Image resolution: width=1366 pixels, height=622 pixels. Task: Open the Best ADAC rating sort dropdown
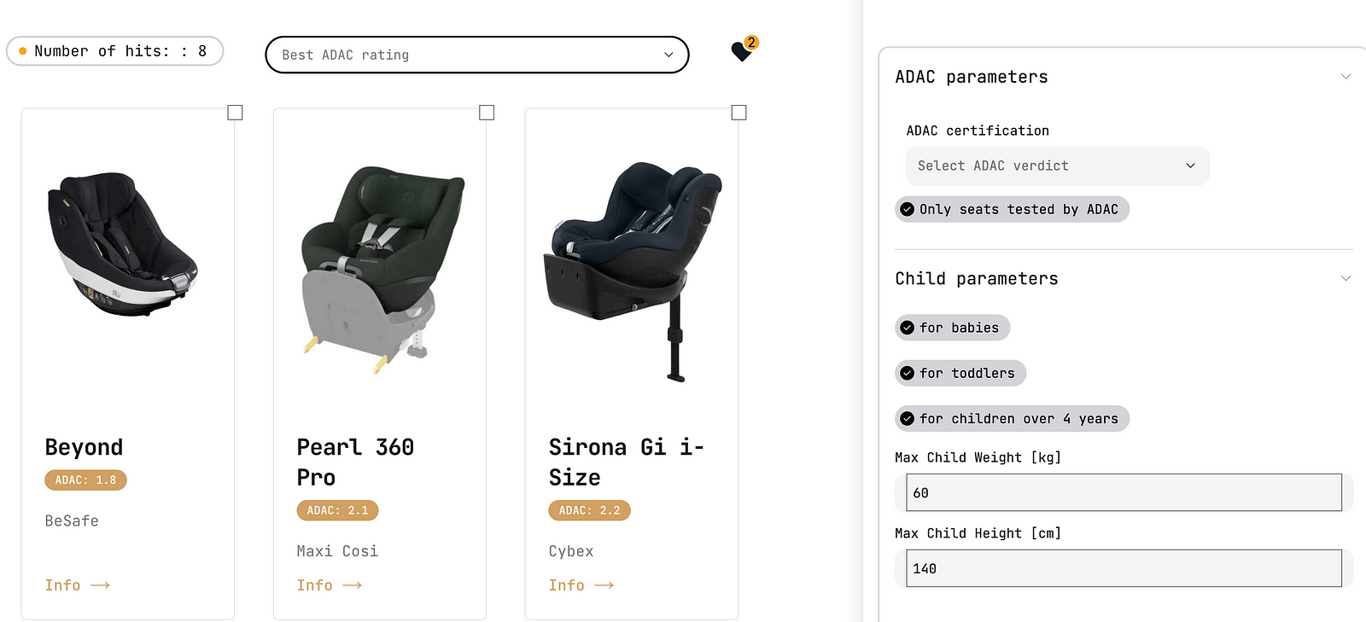[x=477, y=55]
